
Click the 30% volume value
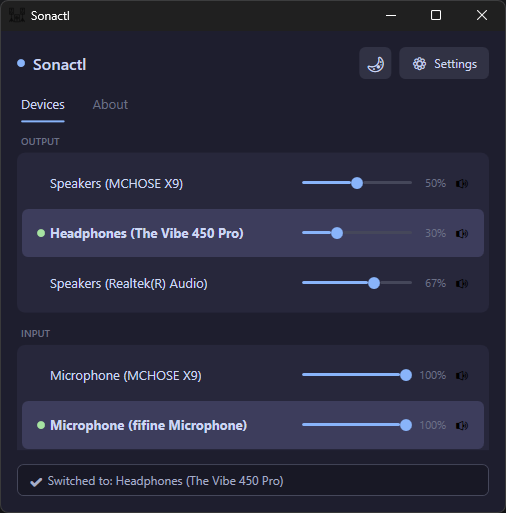click(x=435, y=233)
